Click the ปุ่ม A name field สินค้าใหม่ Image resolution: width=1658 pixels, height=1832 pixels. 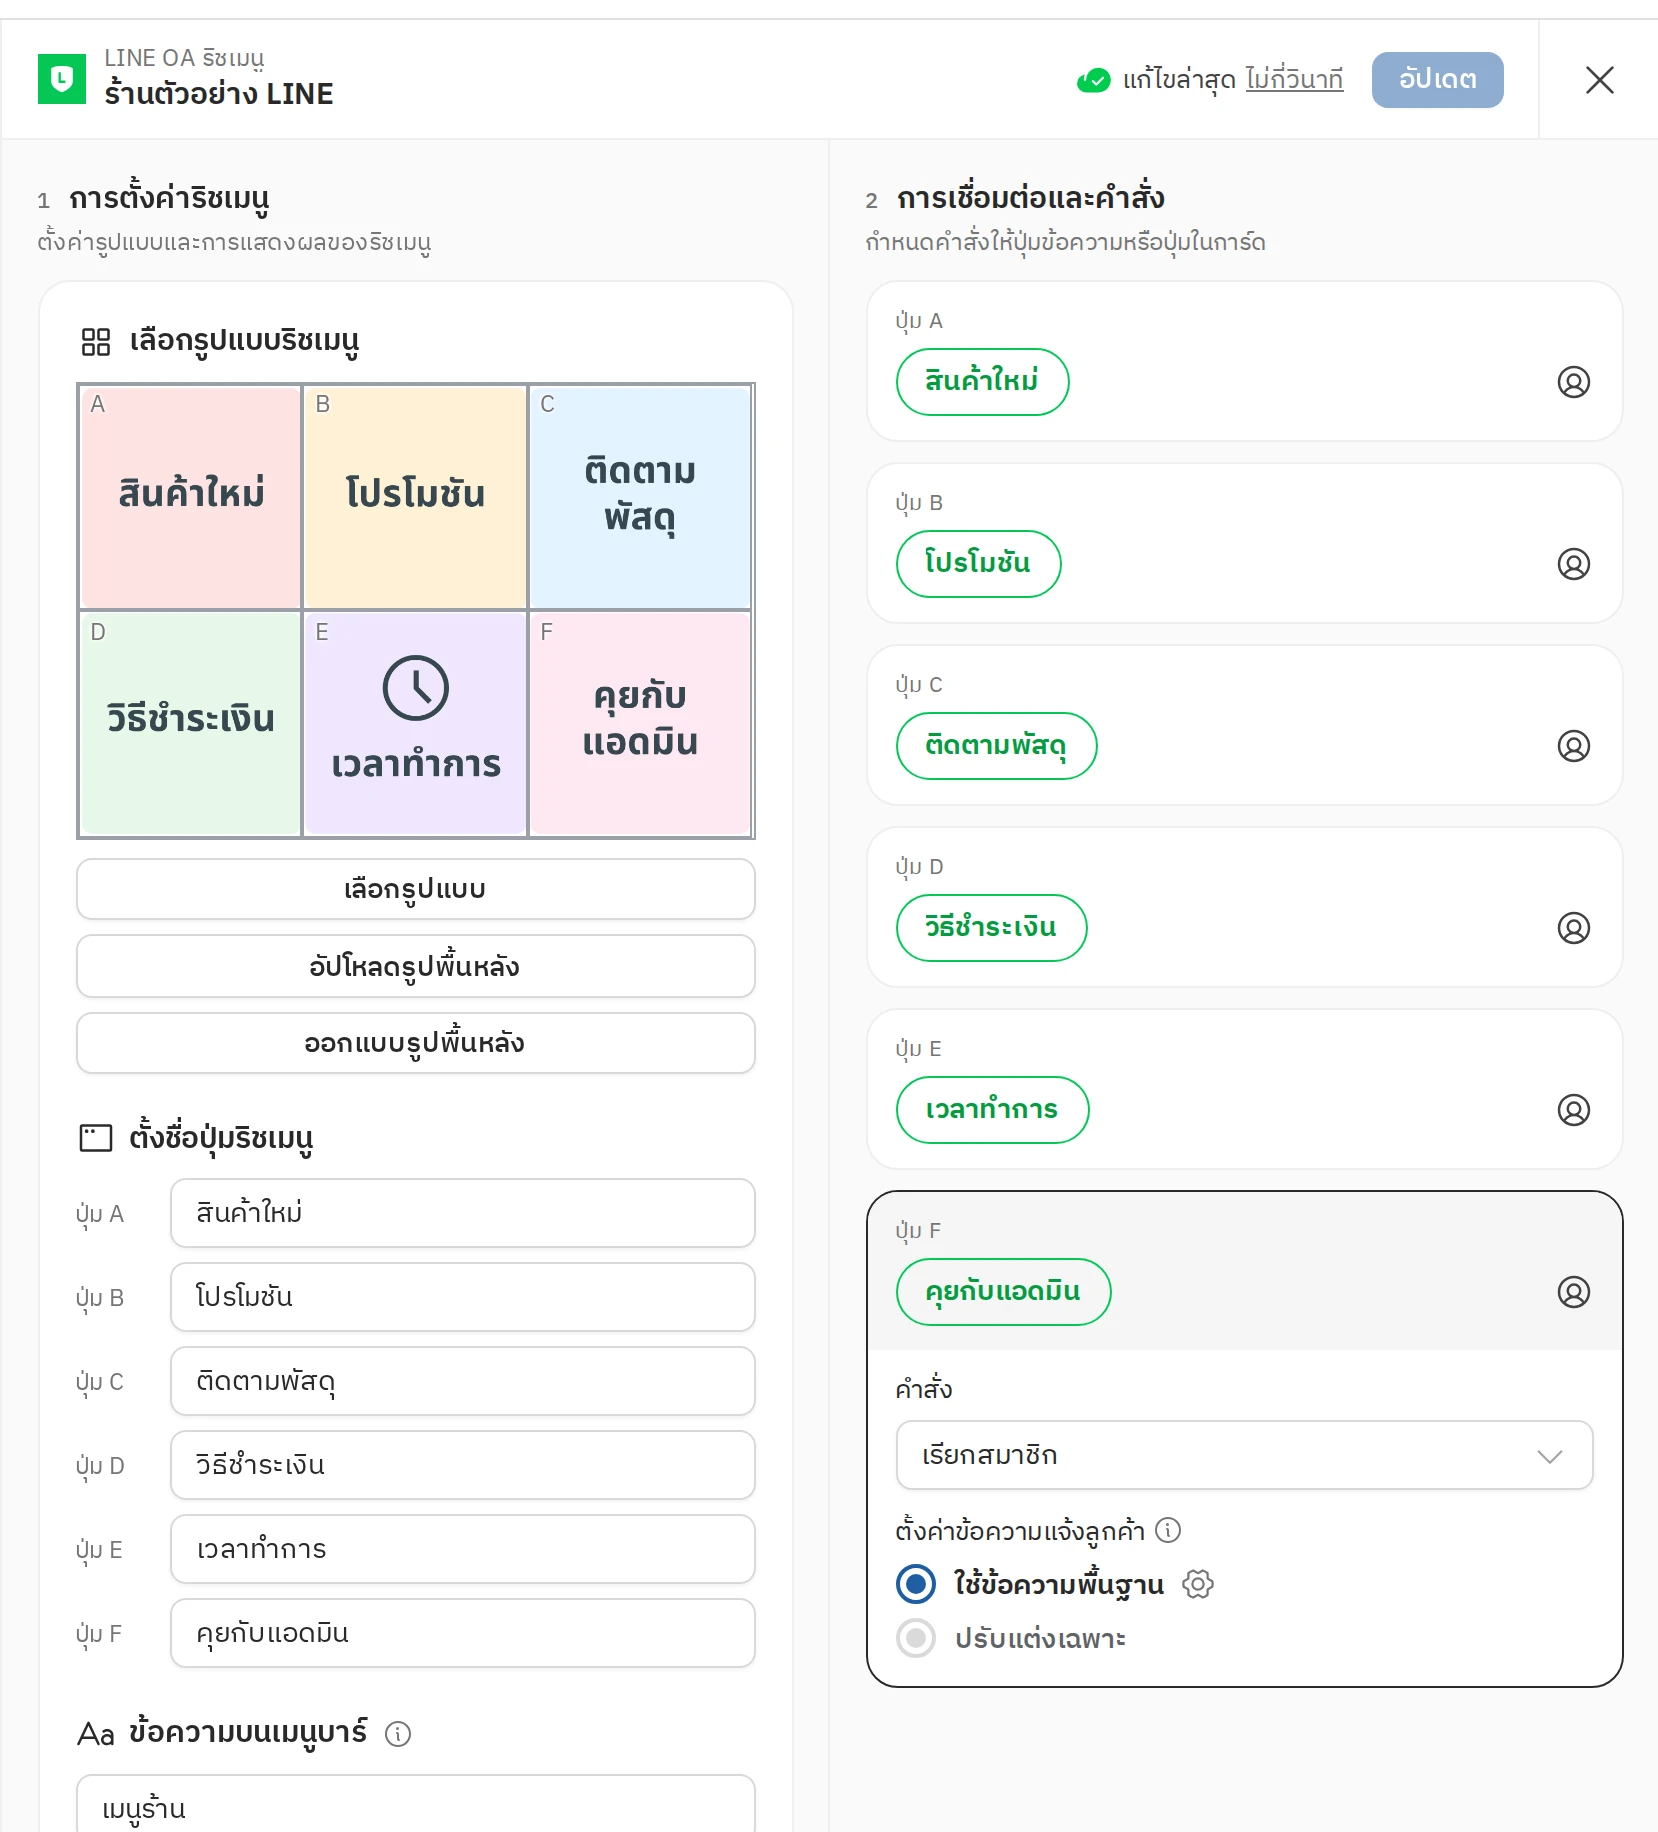pos(463,1213)
